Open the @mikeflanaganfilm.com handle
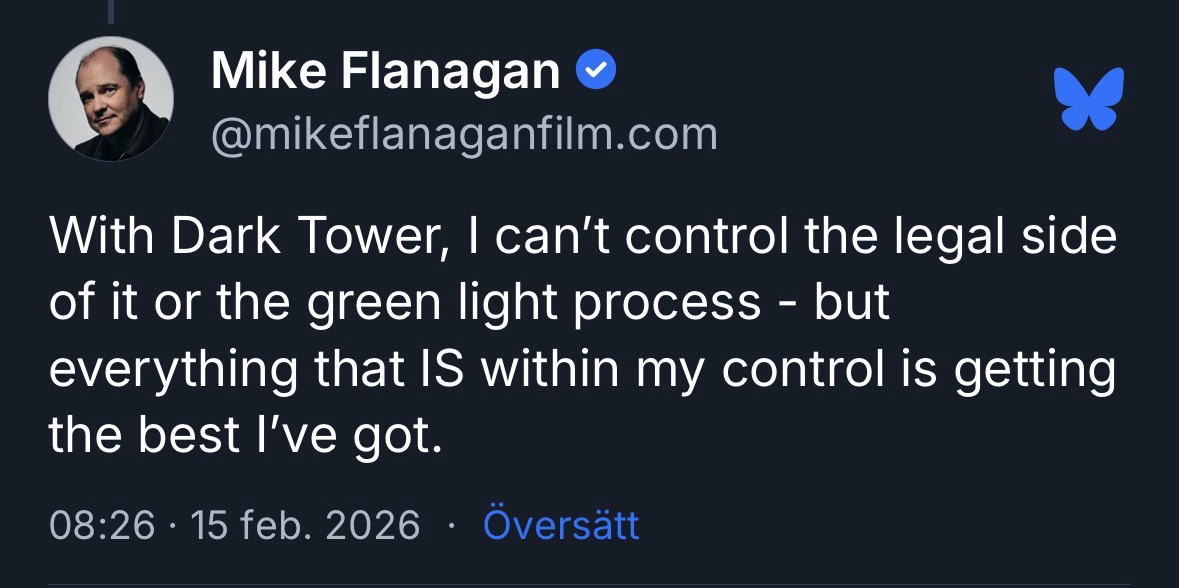Viewport: 1179px width, 588px height. pos(464,133)
